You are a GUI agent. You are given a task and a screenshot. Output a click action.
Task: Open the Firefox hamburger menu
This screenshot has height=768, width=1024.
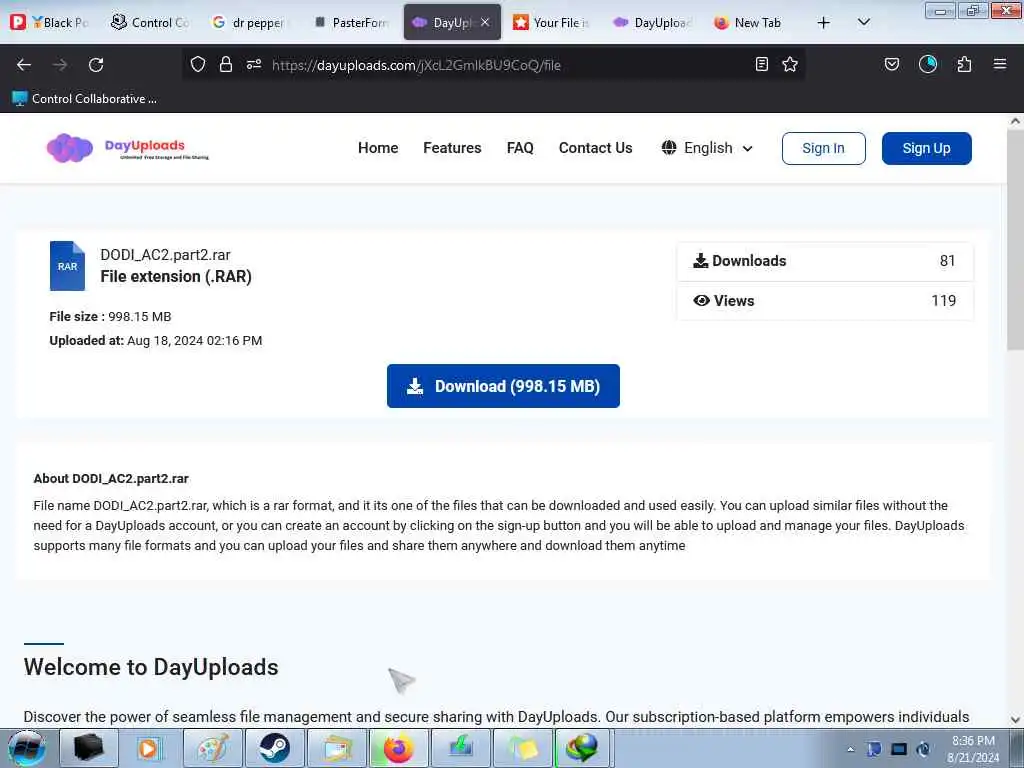(1000, 64)
